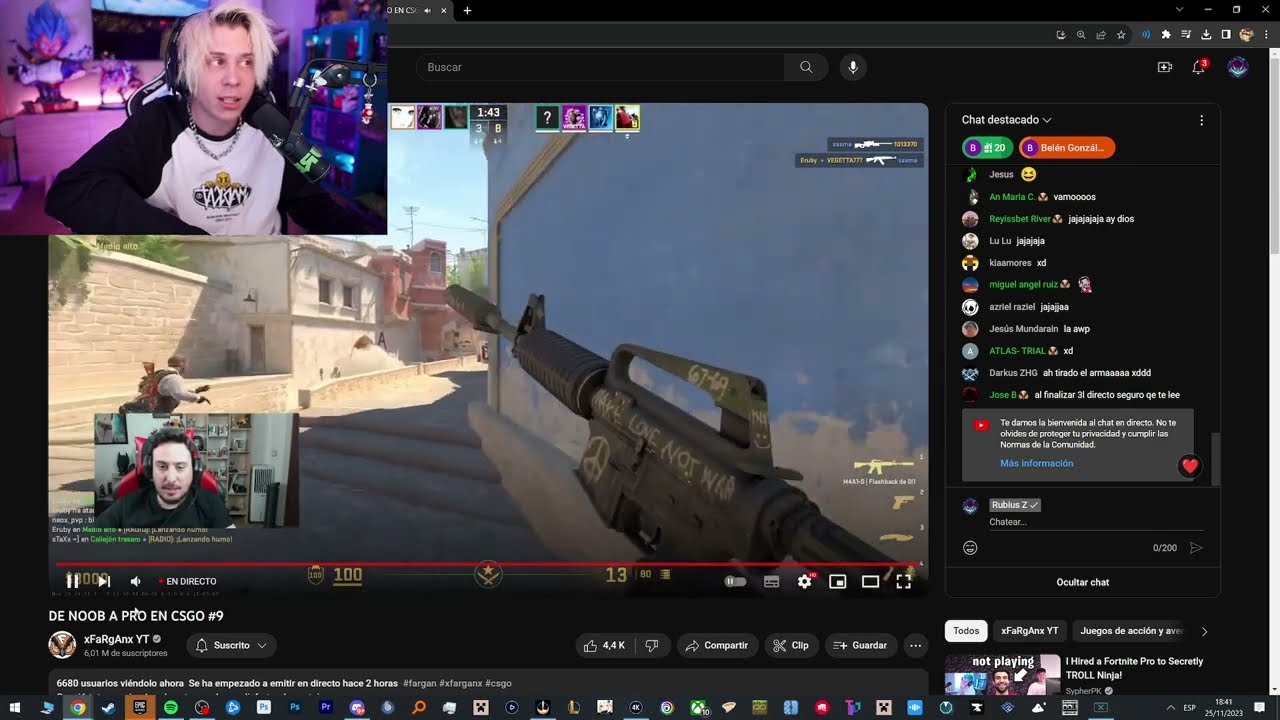Dislike the video thumbs down

(652, 645)
